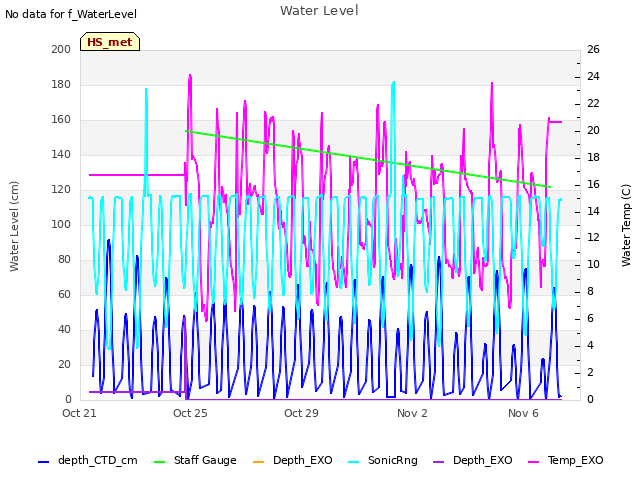Click the 2 tick on temperature axis
This screenshot has height=480, width=640.
[x=590, y=372]
